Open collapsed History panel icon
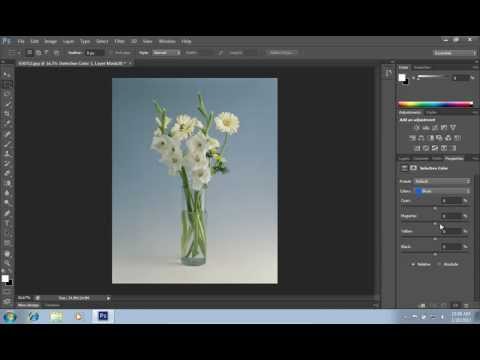This screenshot has width=480, height=360. tap(389, 73)
